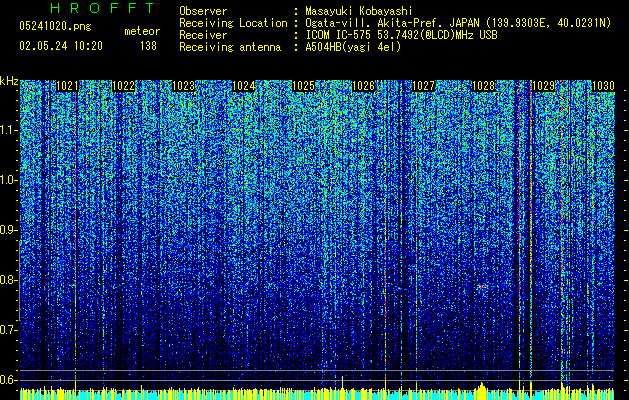
Task: Click the date stamp 02.05.24 10:20
Action: (61, 46)
